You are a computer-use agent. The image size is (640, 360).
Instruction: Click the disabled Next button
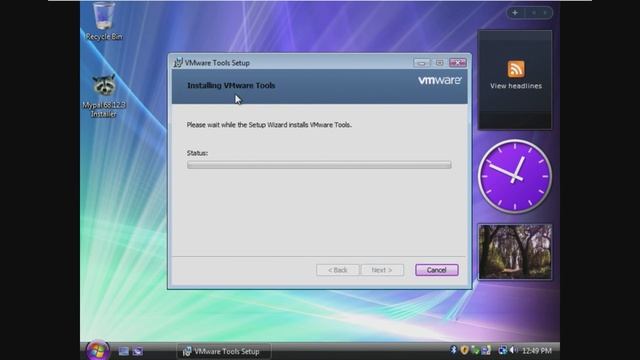pos(382,270)
